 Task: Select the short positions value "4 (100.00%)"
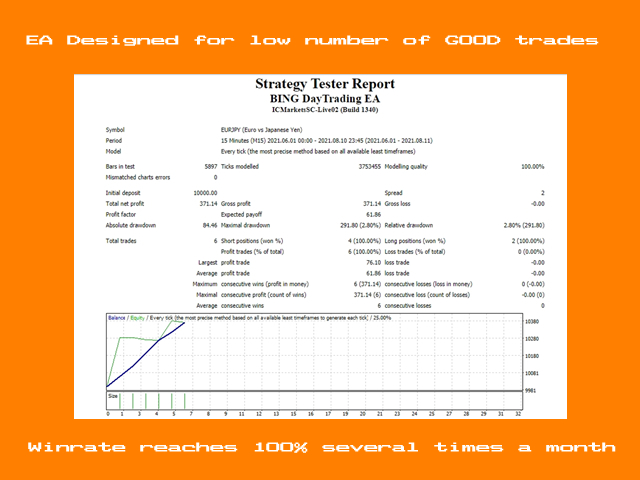(x=364, y=241)
